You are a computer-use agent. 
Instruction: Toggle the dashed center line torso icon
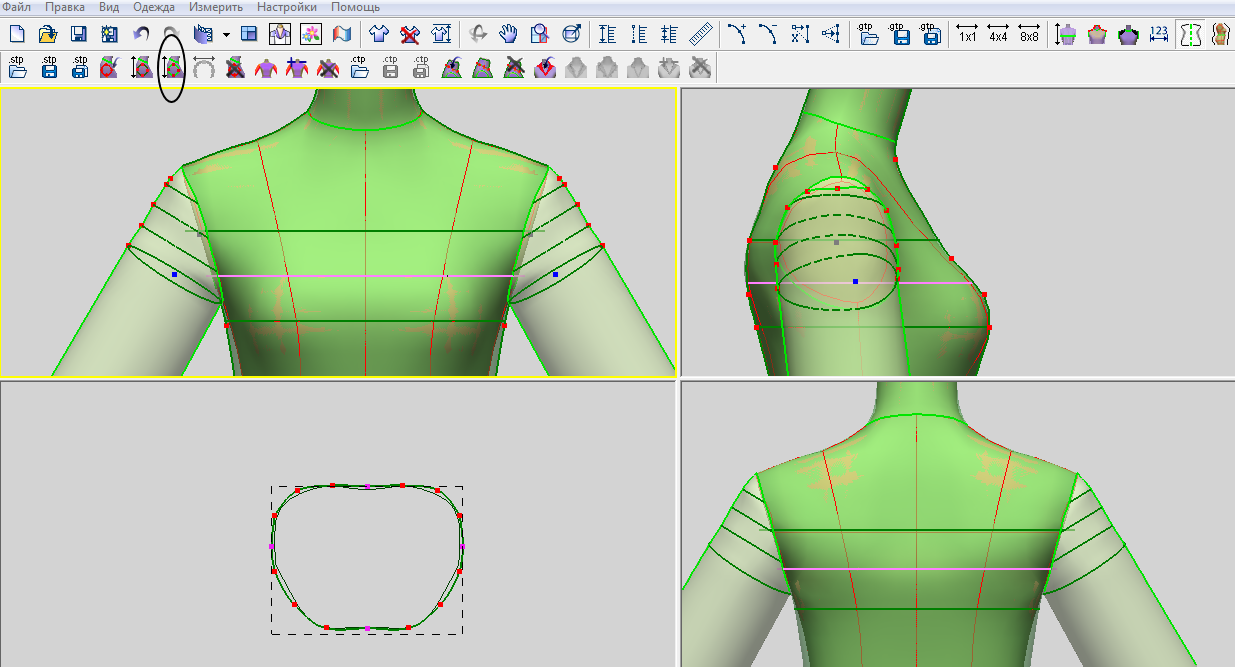click(1190, 34)
